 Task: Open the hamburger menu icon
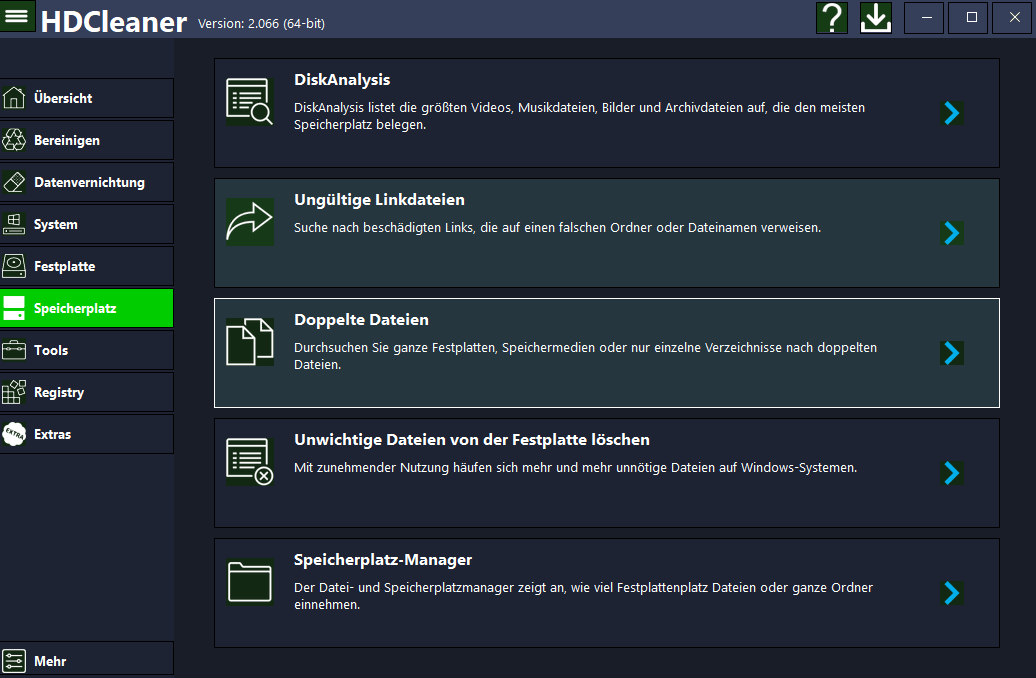[x=17, y=16]
